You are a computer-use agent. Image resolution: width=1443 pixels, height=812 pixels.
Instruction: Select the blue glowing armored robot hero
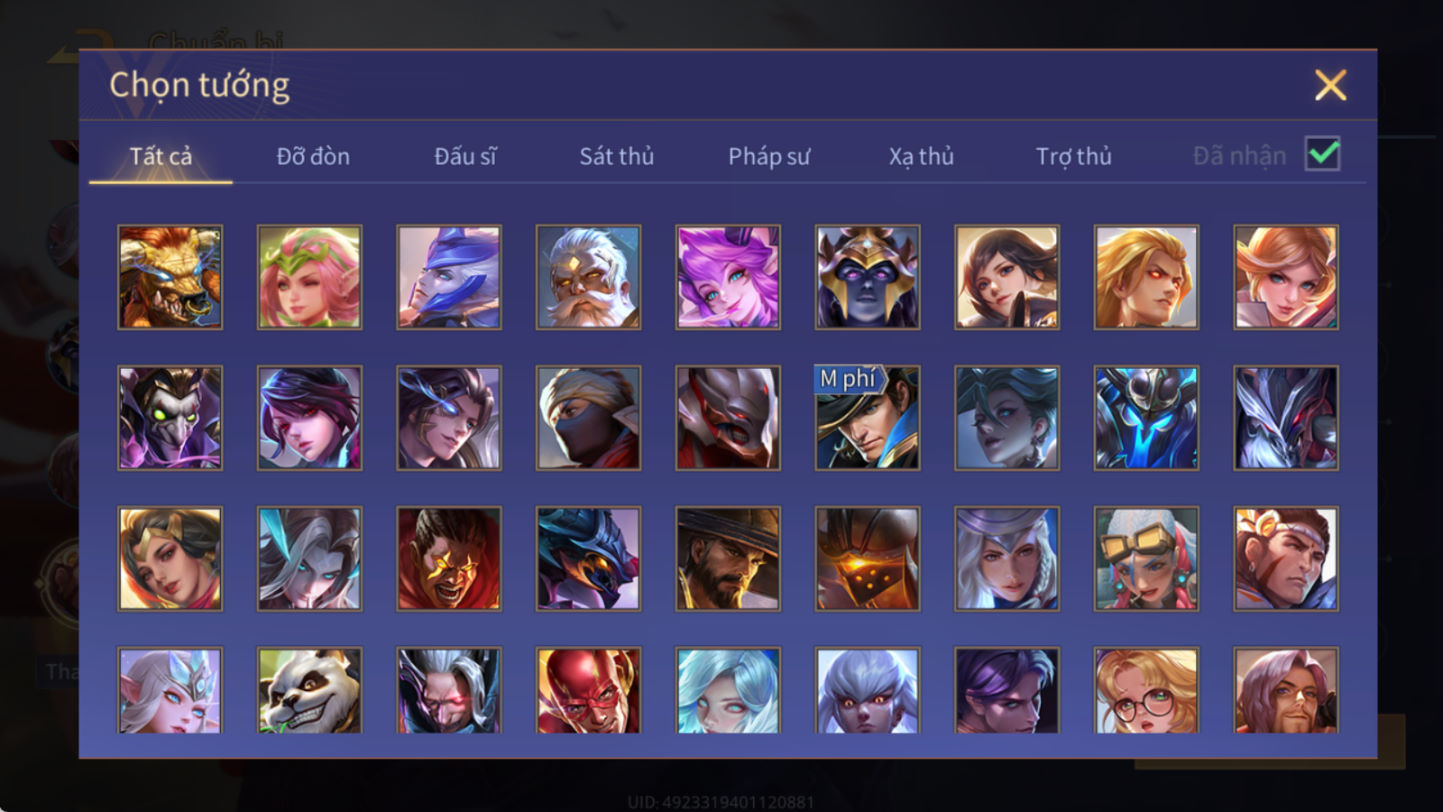1146,418
